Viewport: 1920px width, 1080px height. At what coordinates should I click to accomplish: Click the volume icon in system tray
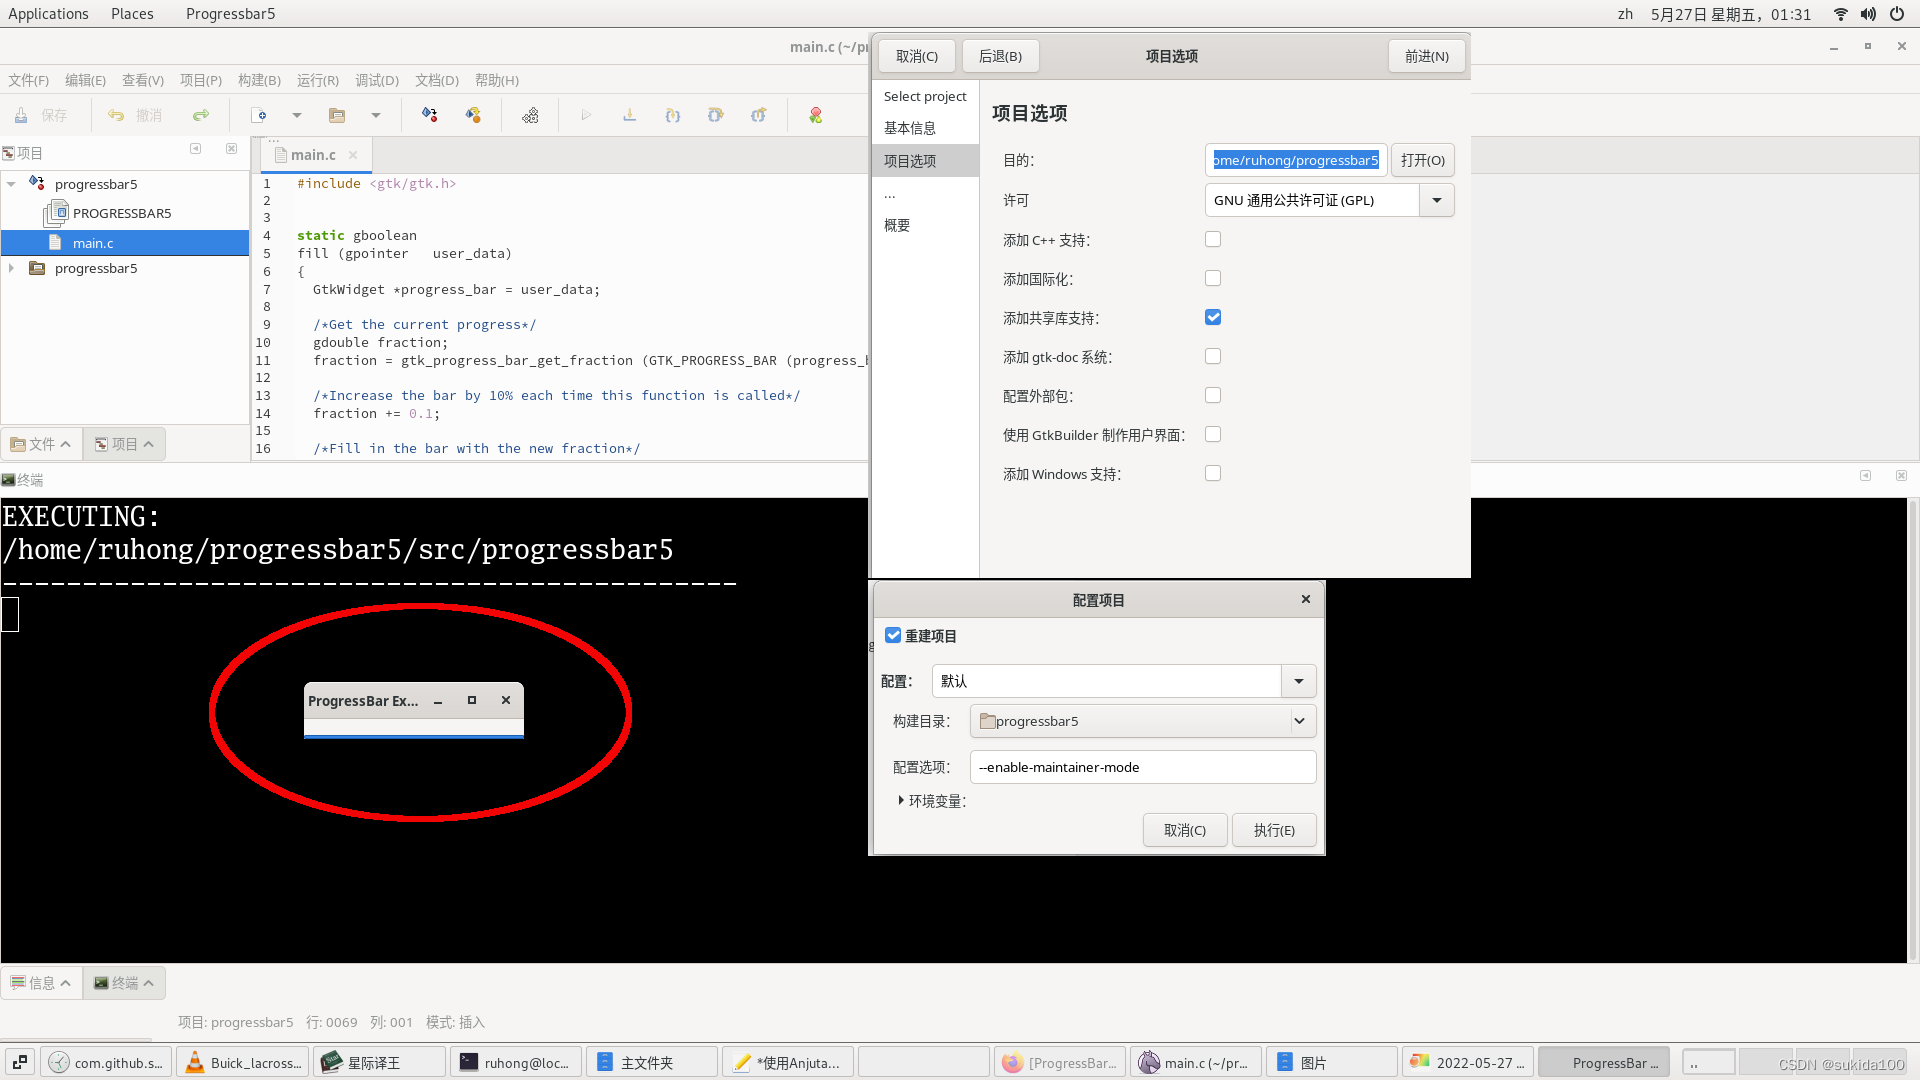(1868, 14)
